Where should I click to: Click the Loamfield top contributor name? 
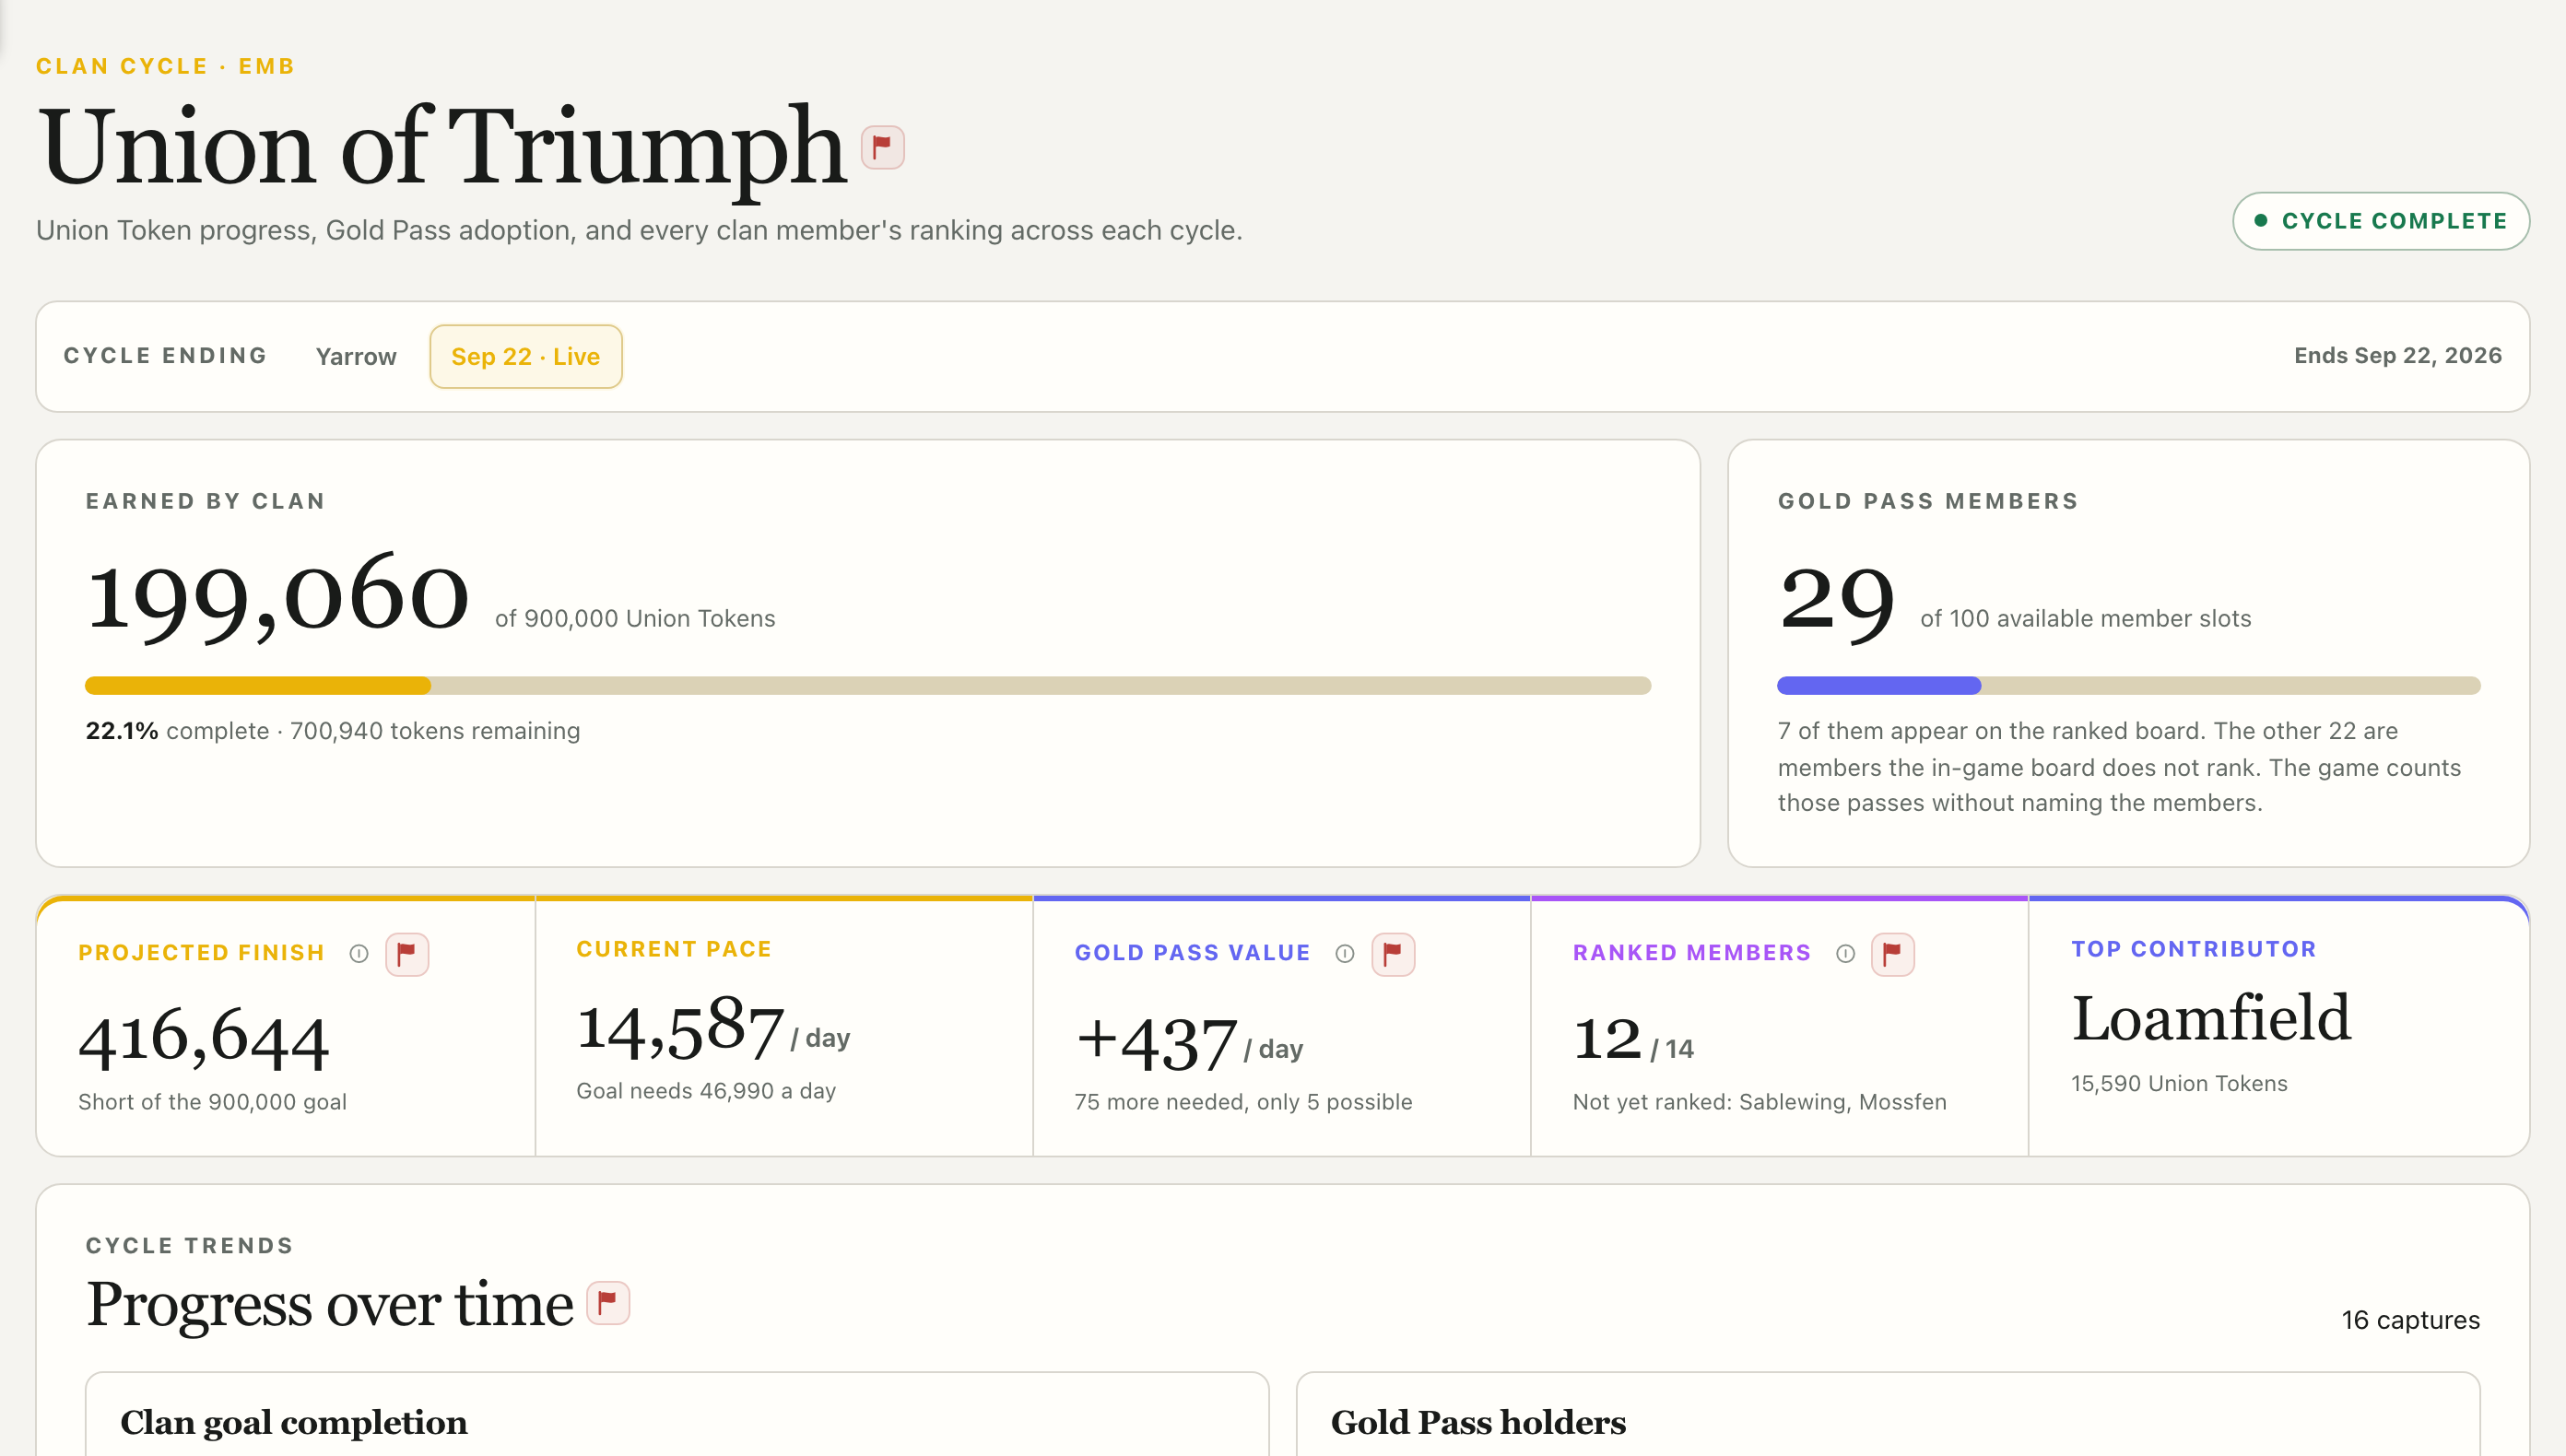coord(2211,1018)
